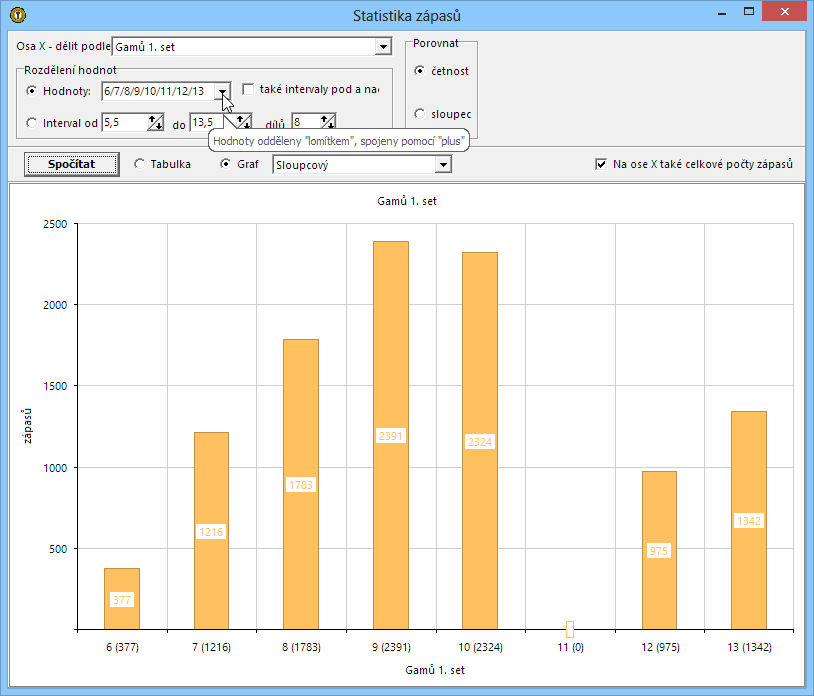This screenshot has height=696, width=814.
Task: Select the sloupec comparison option
Action: [420, 114]
